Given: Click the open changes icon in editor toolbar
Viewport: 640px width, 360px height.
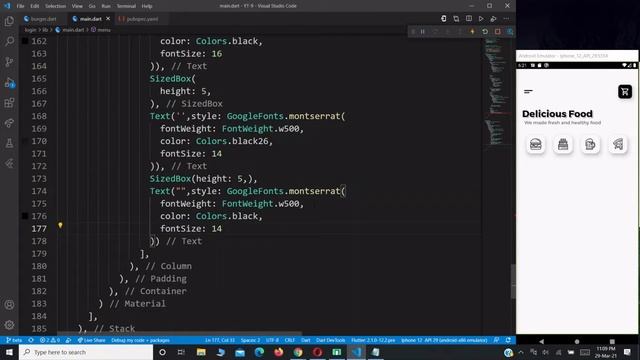Looking at the screenshot, I should [x=456, y=19].
